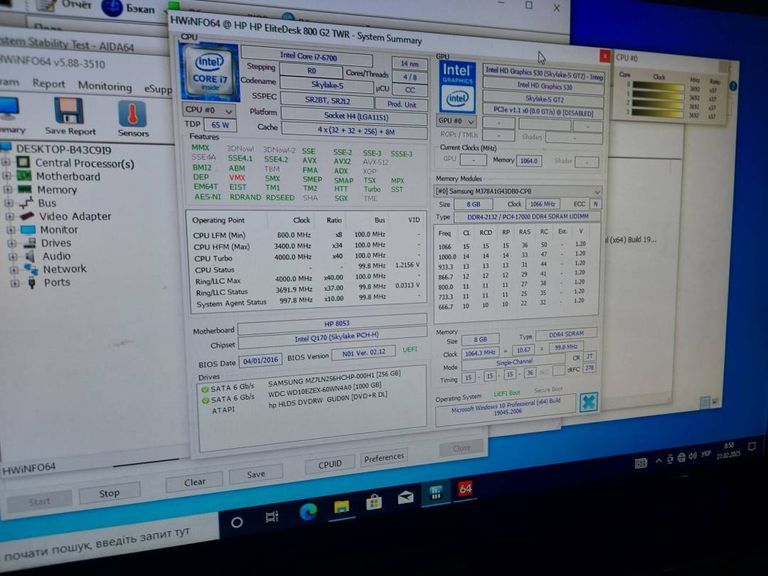Expand the Monitor tree node

(x=12, y=229)
